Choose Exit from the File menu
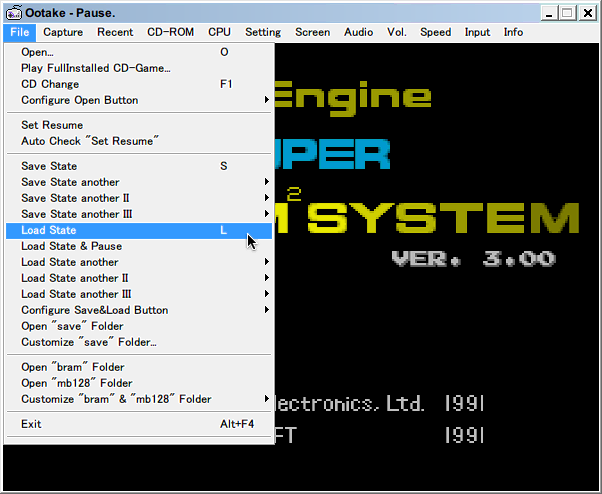 pyautogui.click(x=139, y=424)
